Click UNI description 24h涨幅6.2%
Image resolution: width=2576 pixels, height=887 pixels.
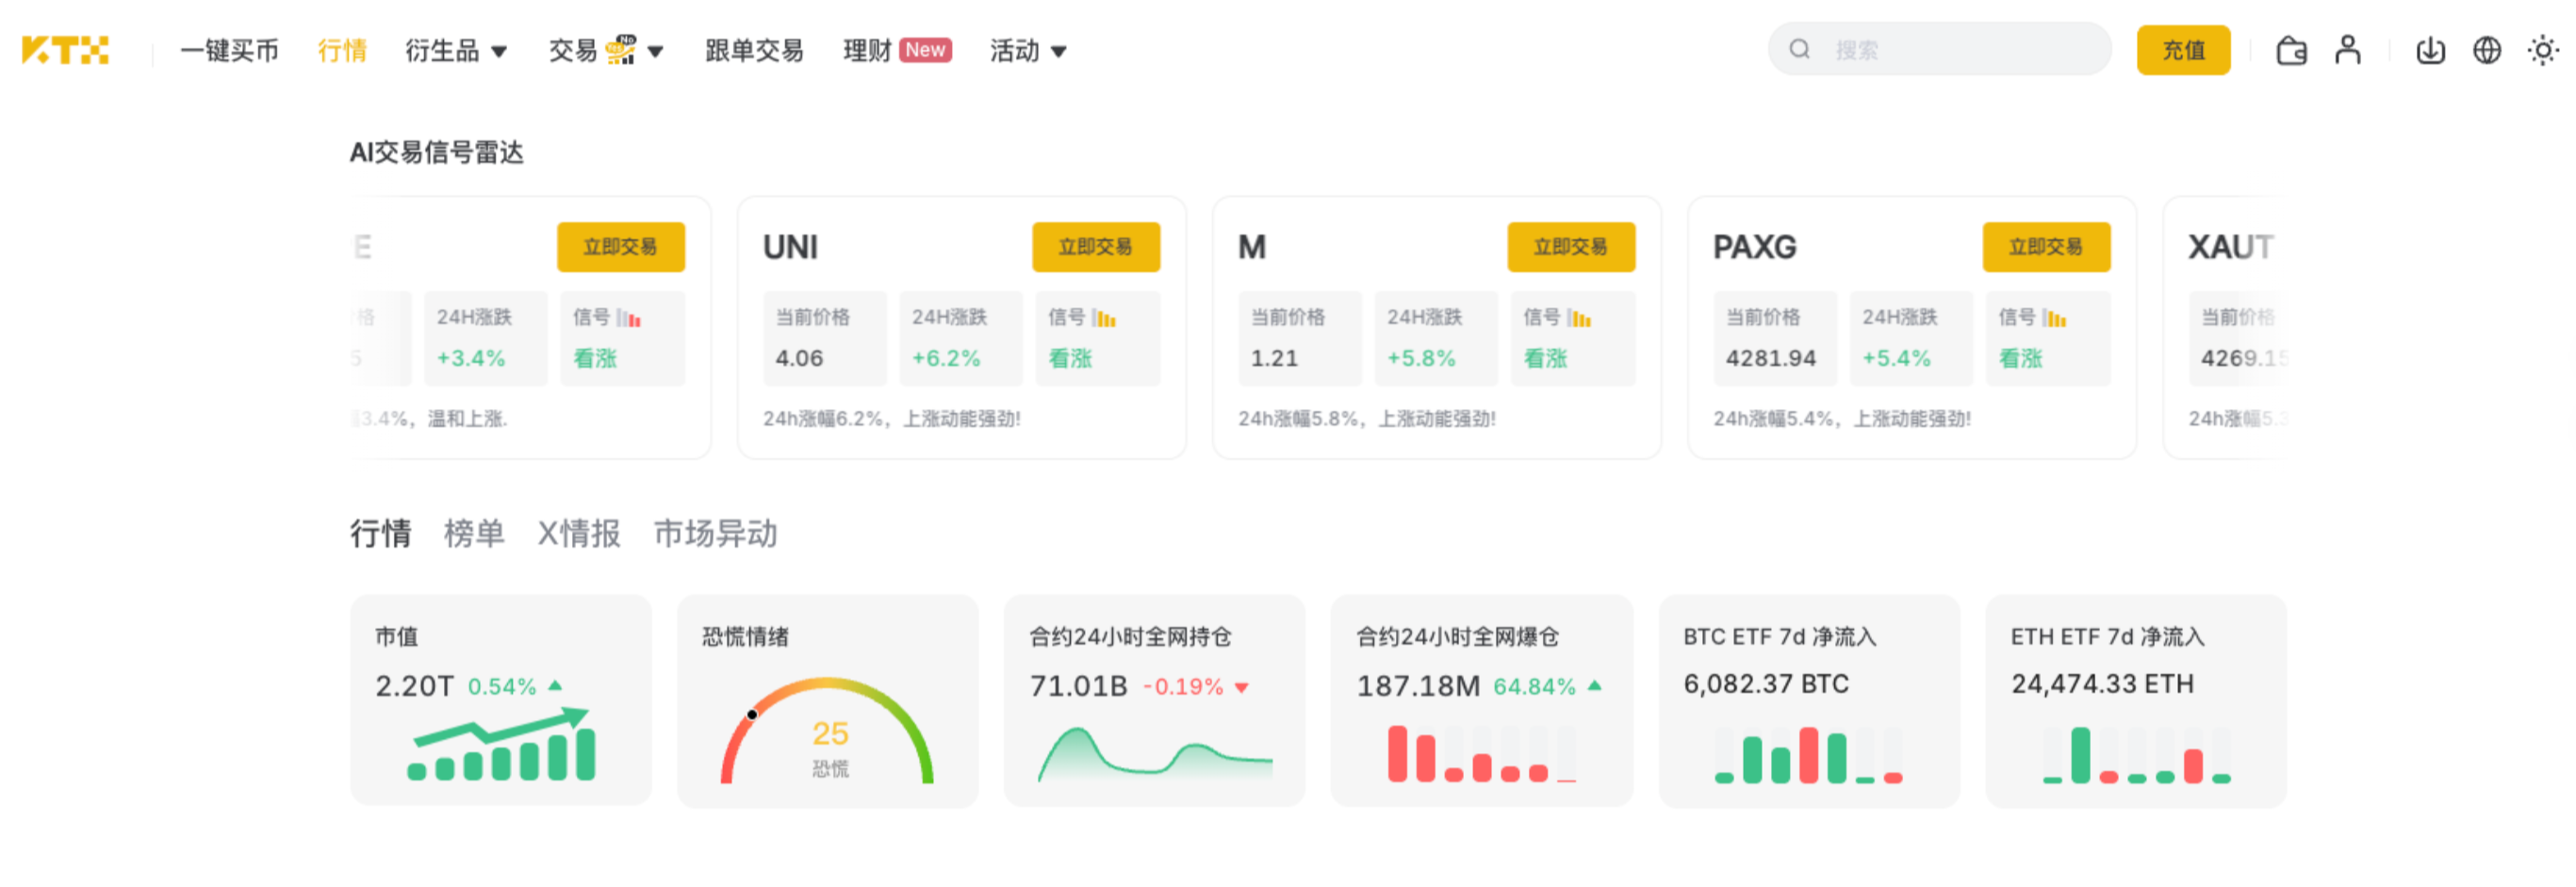(x=891, y=419)
